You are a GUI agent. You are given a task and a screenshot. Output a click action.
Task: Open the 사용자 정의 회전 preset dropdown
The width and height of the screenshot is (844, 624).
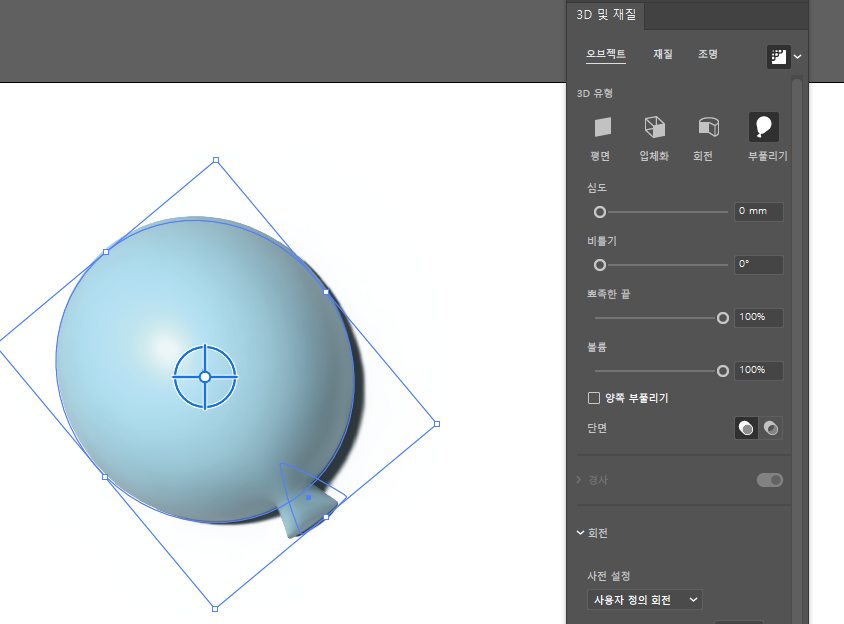[x=643, y=599]
